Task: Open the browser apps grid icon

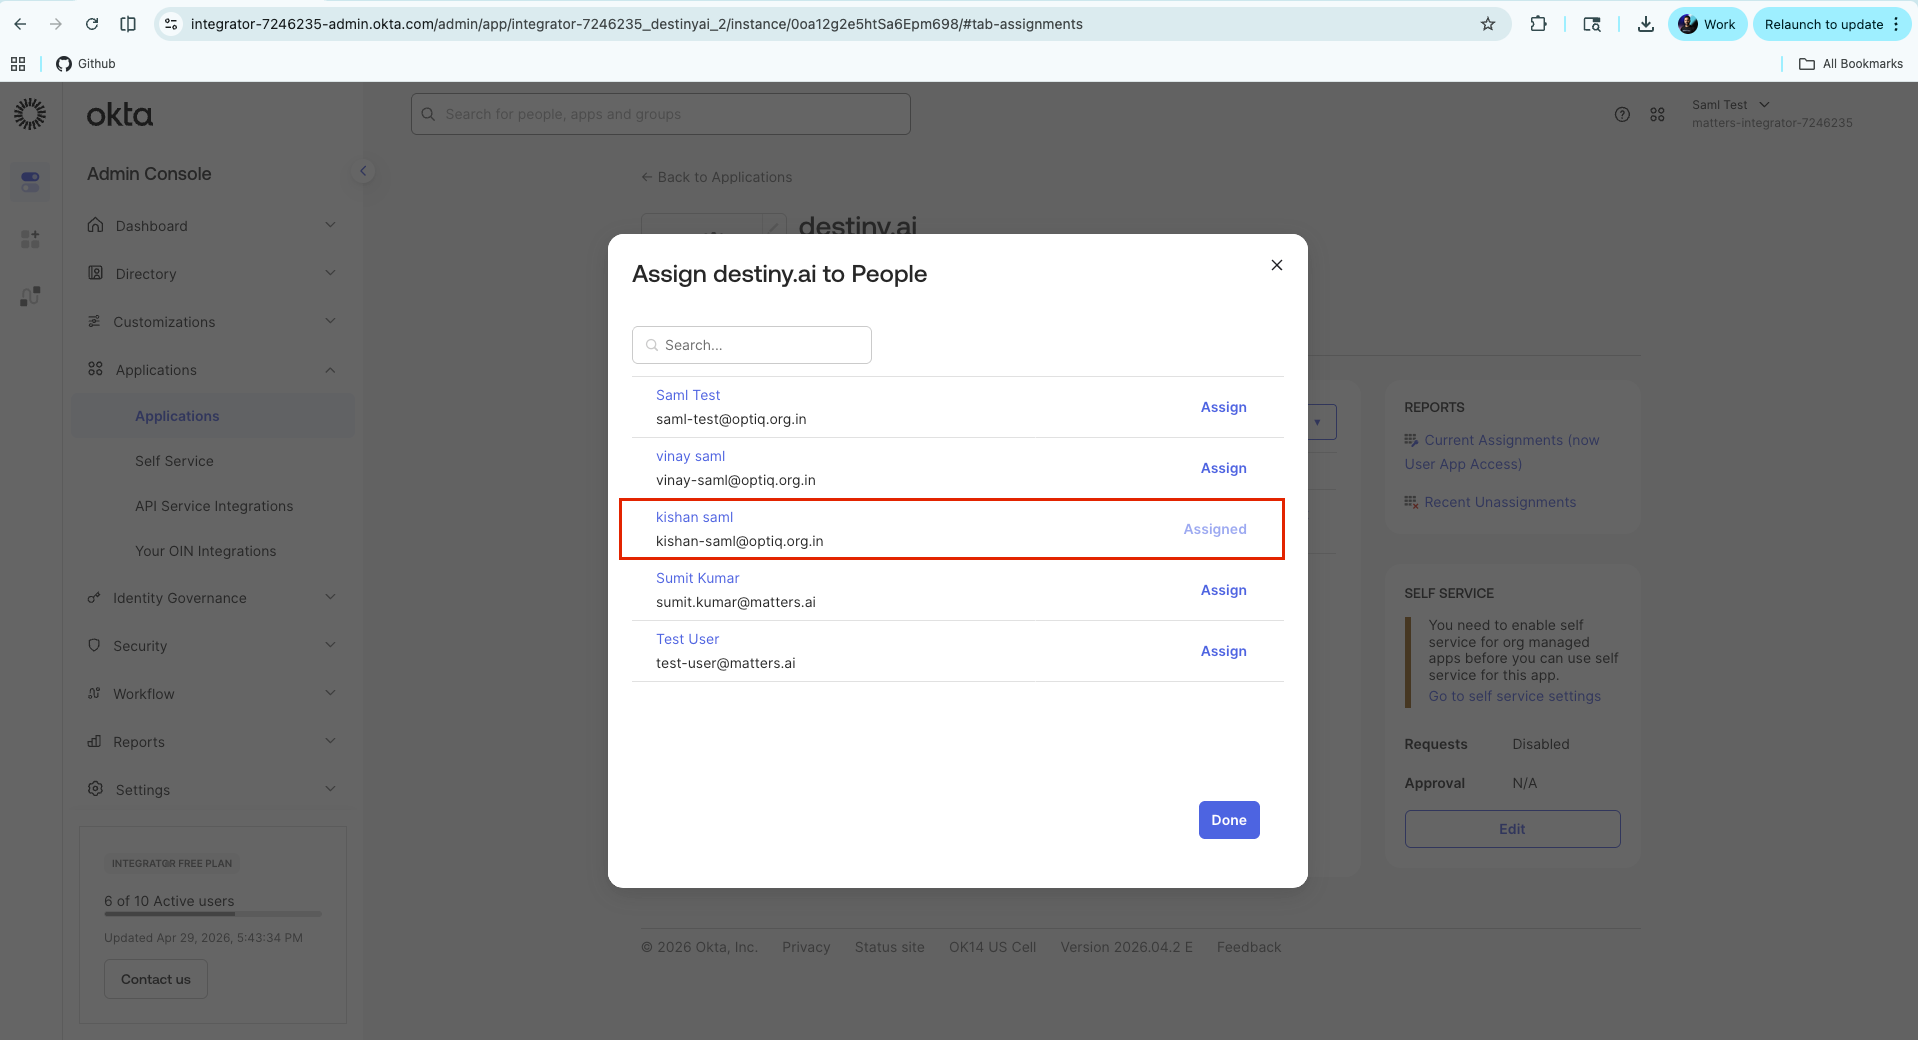Action: point(18,64)
